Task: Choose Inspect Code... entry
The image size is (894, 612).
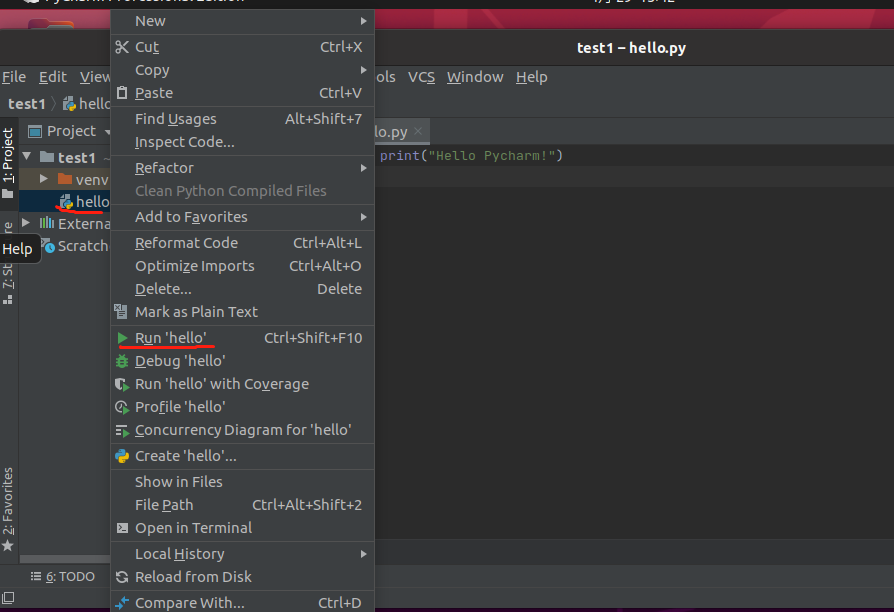Action: pyautogui.click(x=242, y=142)
